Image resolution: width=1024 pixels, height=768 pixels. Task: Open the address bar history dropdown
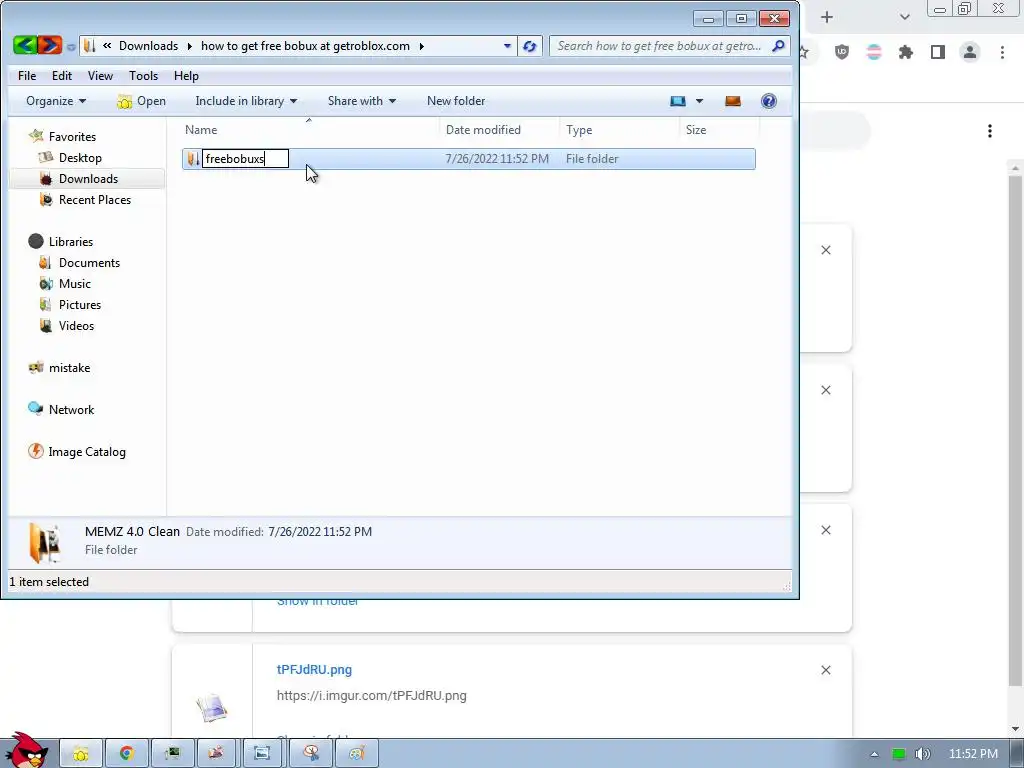(x=507, y=46)
